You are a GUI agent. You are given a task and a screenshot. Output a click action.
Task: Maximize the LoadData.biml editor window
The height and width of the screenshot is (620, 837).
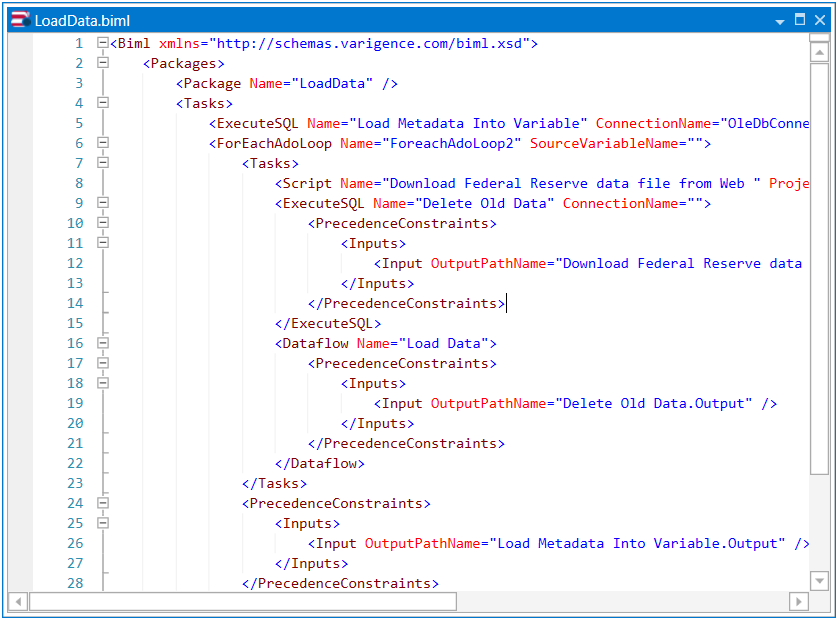tap(800, 19)
